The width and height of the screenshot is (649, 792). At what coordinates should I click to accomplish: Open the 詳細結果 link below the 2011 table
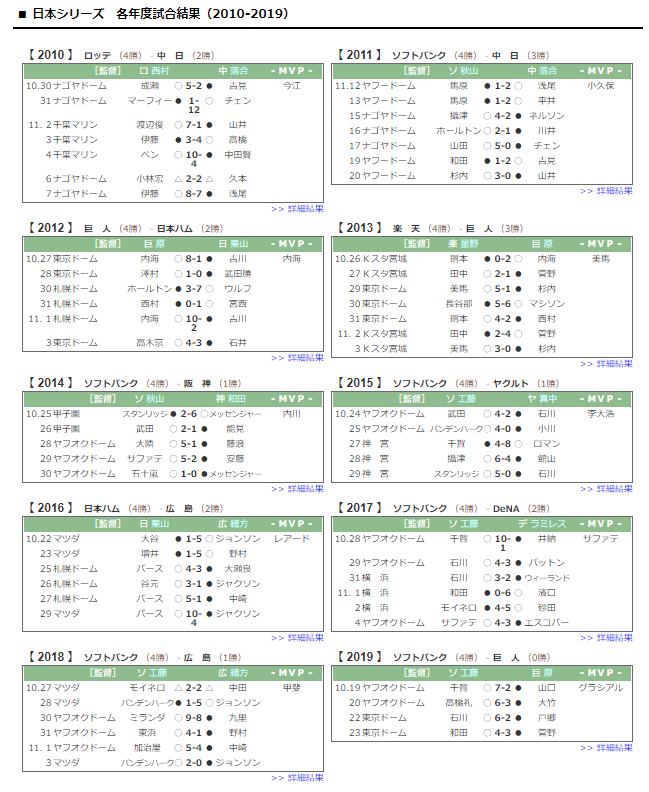click(x=607, y=191)
